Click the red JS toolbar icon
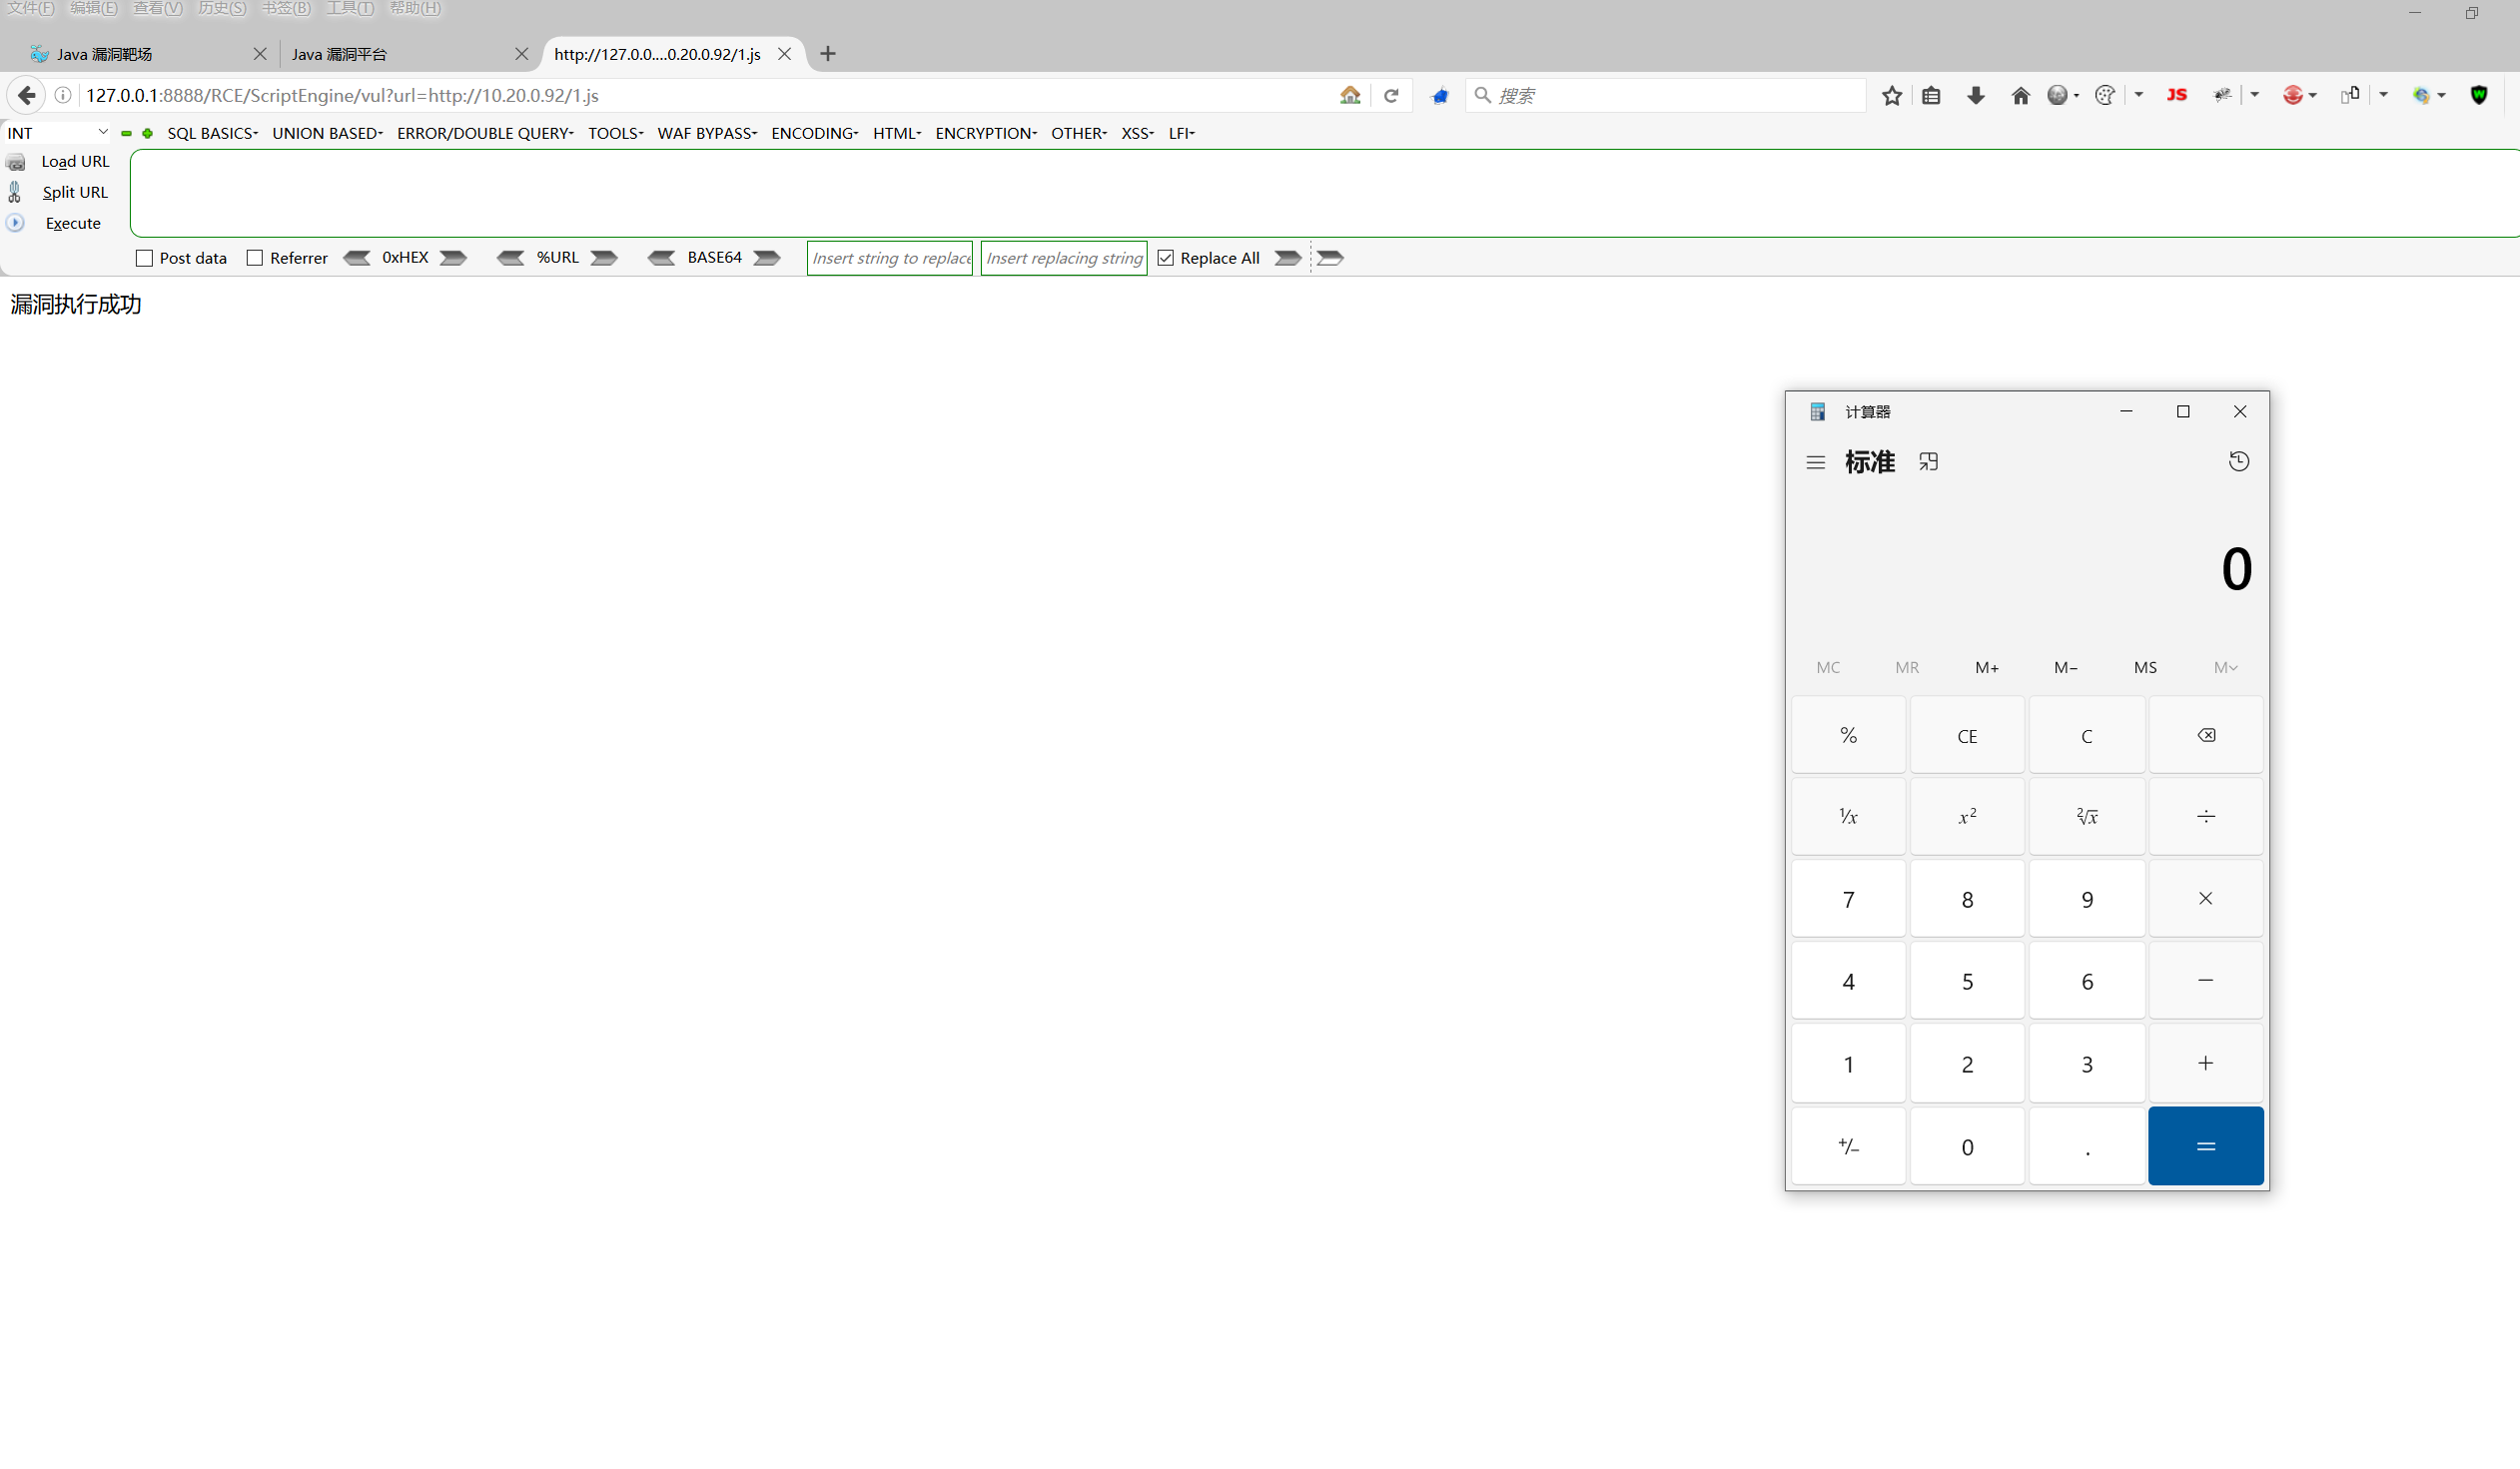This screenshot has height=1469, width=2520. pos(2176,95)
